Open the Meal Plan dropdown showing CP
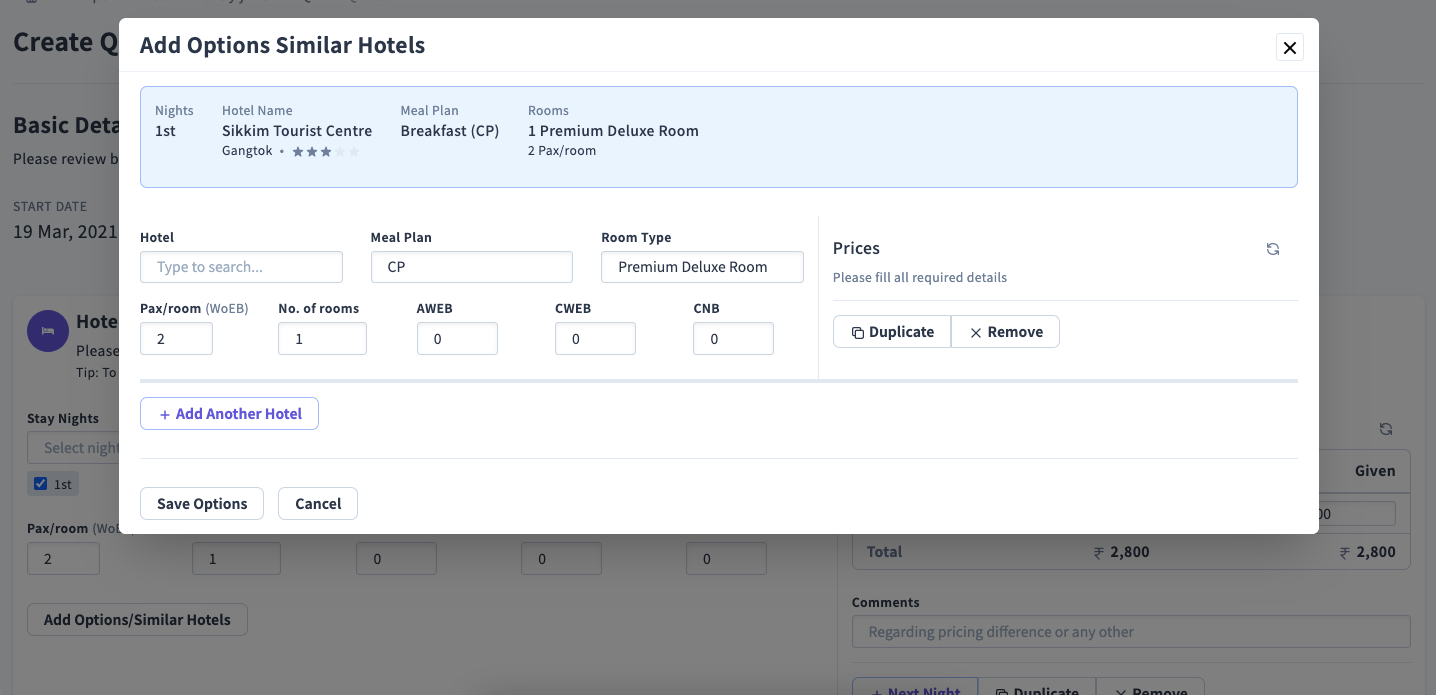 [471, 267]
